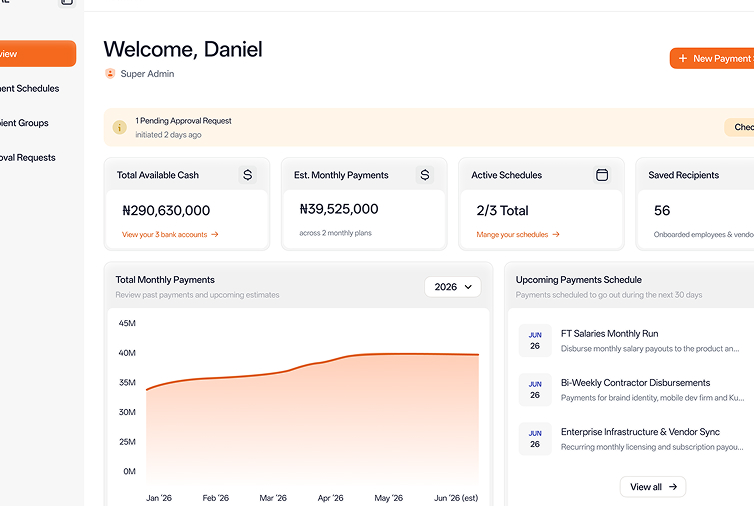Click Jun '26 (est) chart axis label
The width and height of the screenshot is (754, 506).
(456, 498)
